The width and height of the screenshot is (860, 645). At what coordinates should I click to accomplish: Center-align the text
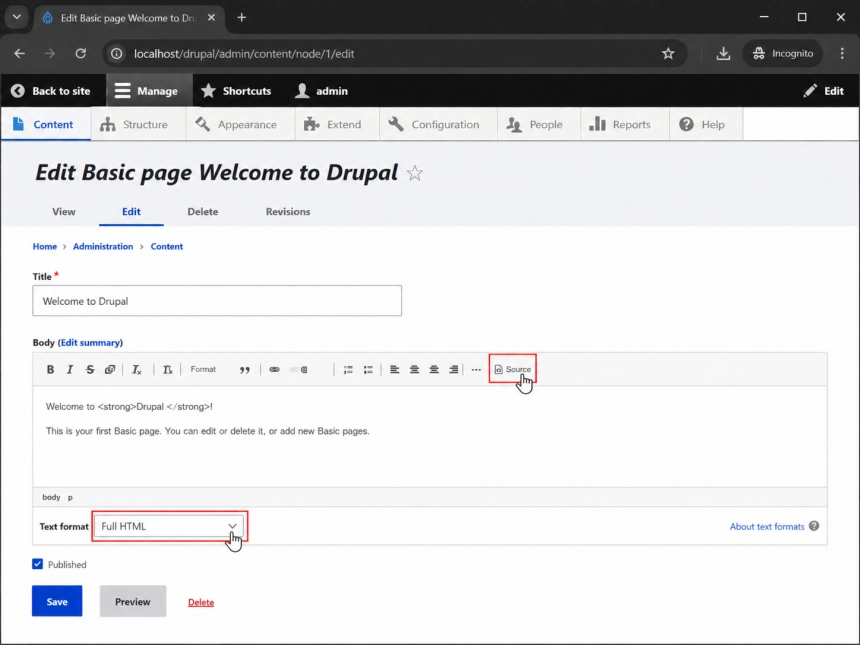pyautogui.click(x=414, y=370)
